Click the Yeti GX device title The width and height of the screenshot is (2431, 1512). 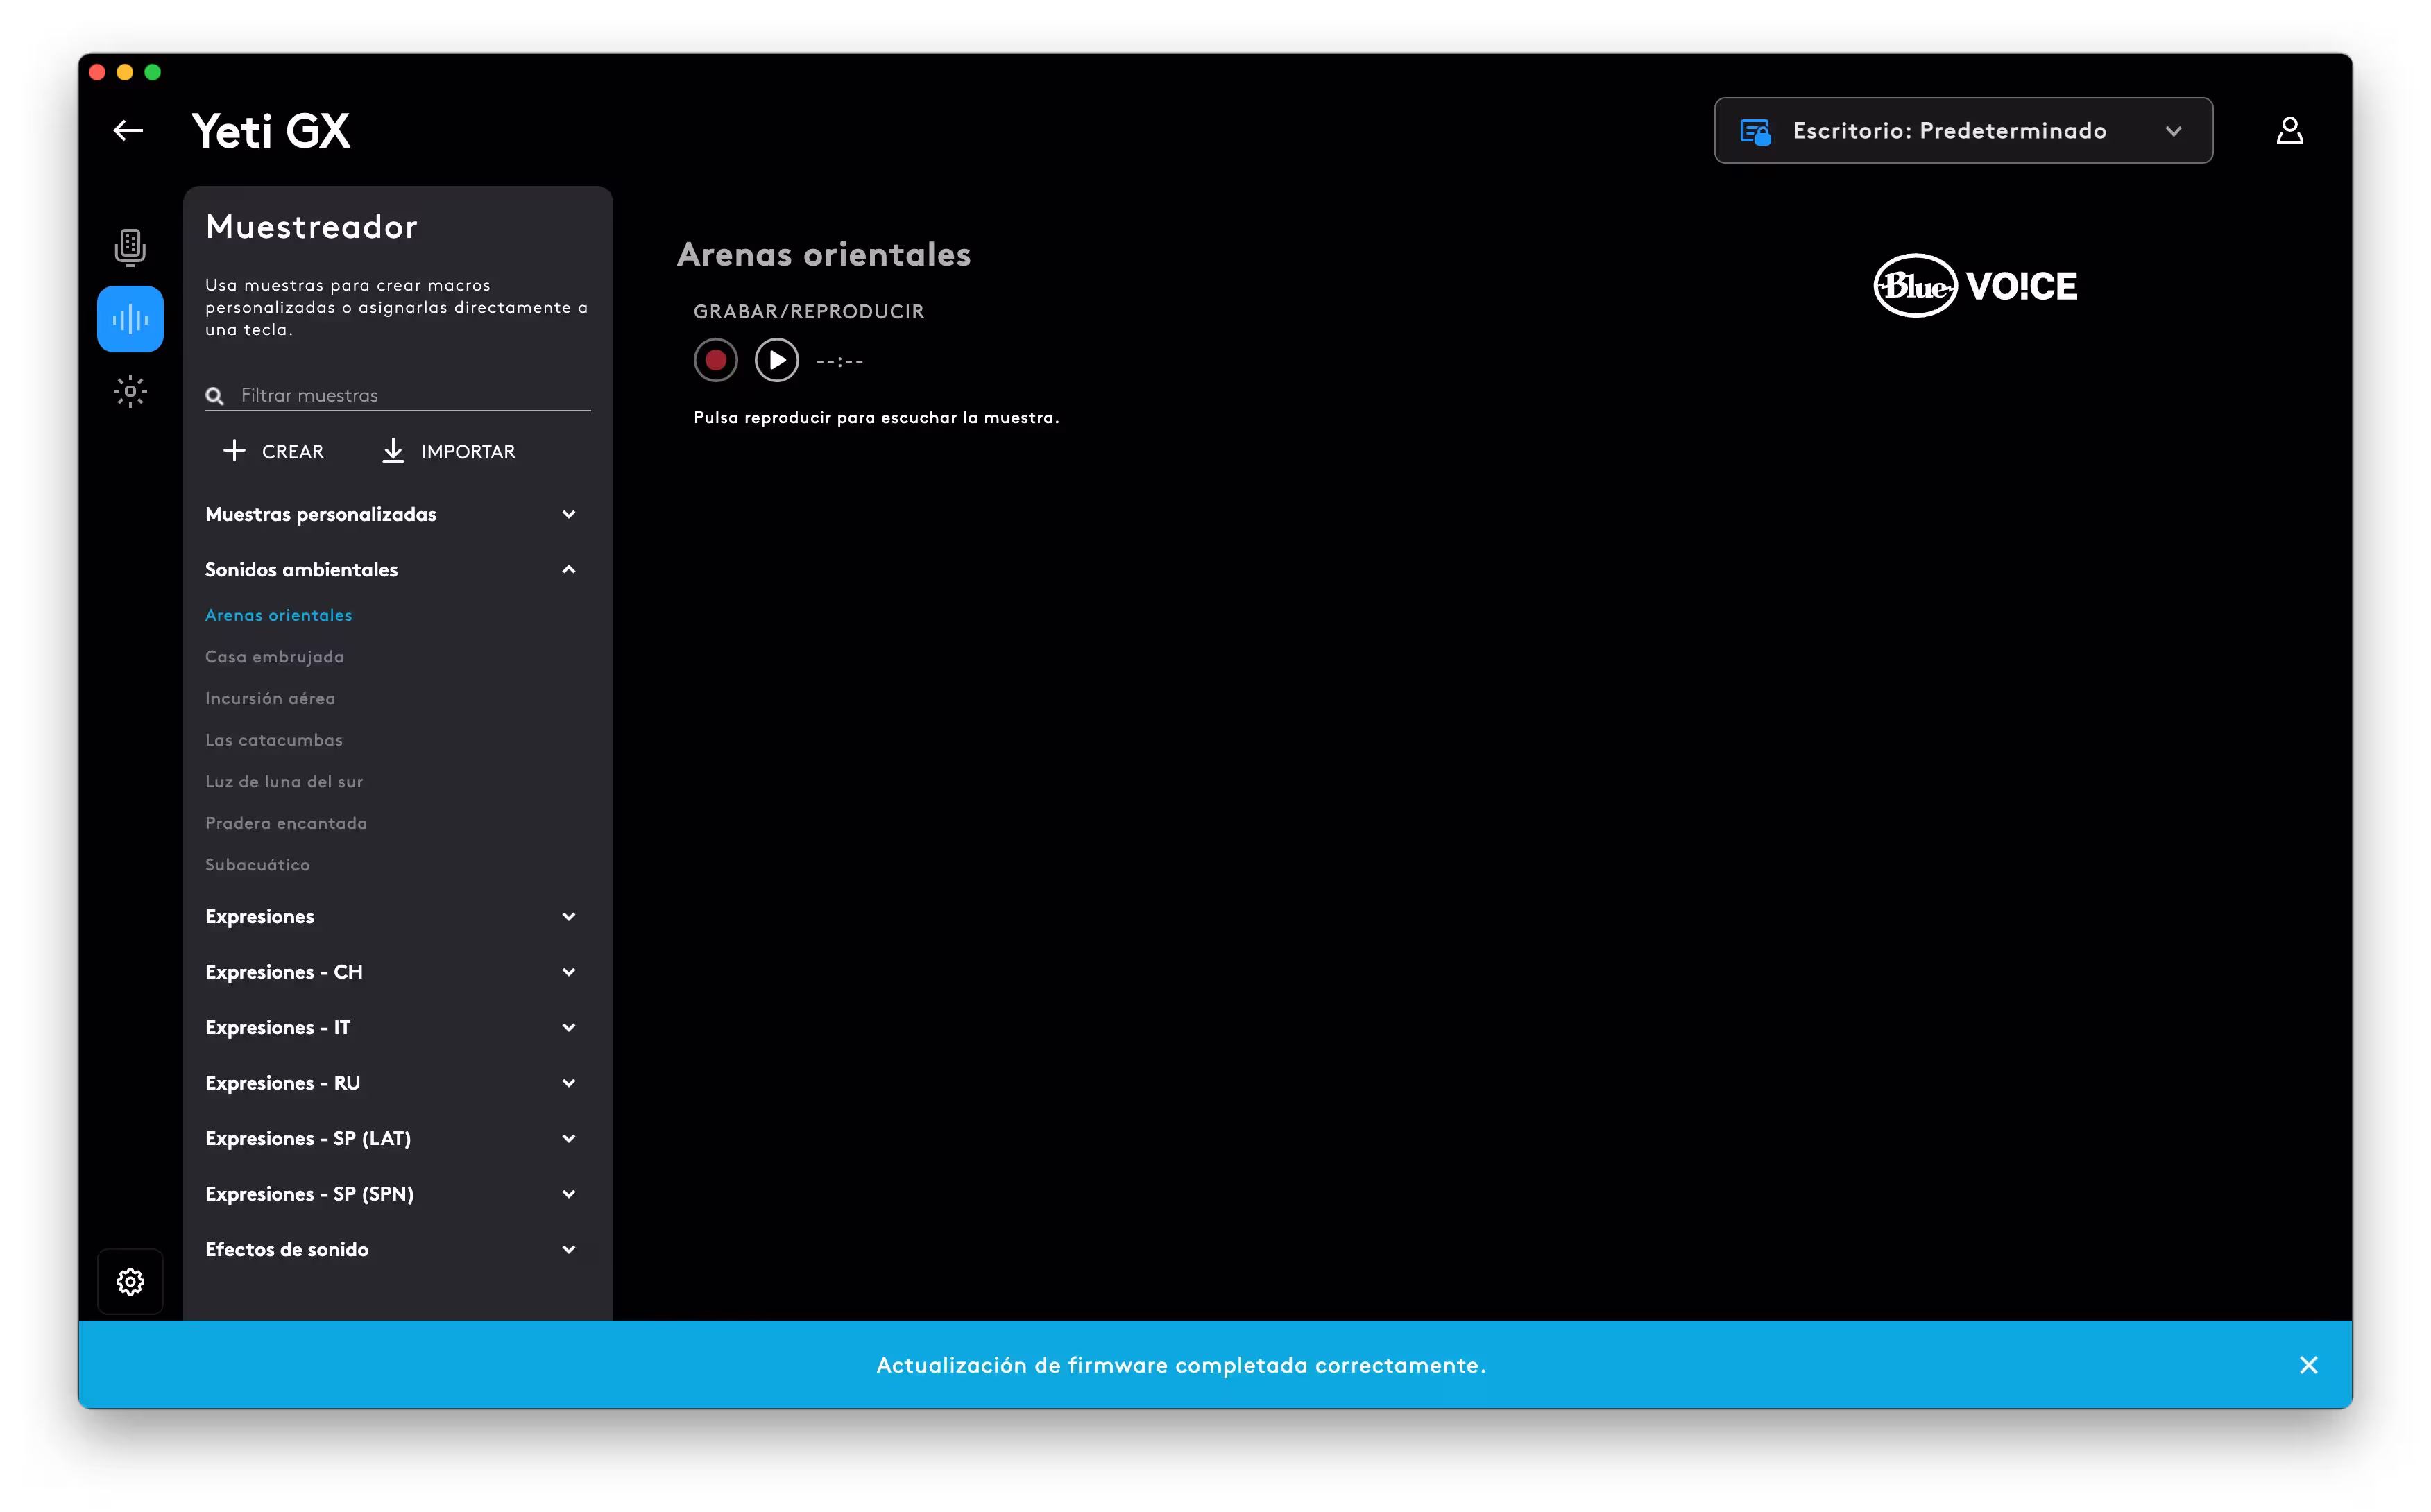coord(271,131)
